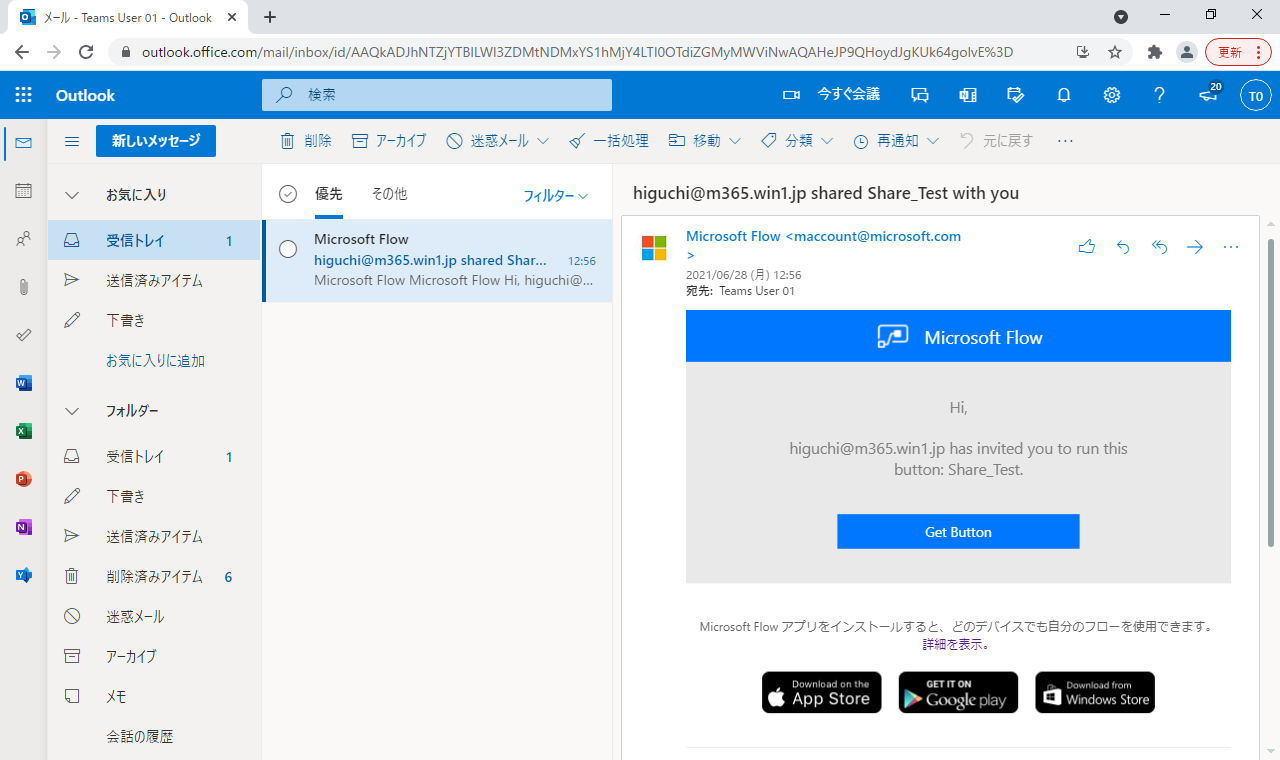Collapse the お気に入り favorites section
Image resolution: width=1280 pixels, height=760 pixels.
[72, 195]
